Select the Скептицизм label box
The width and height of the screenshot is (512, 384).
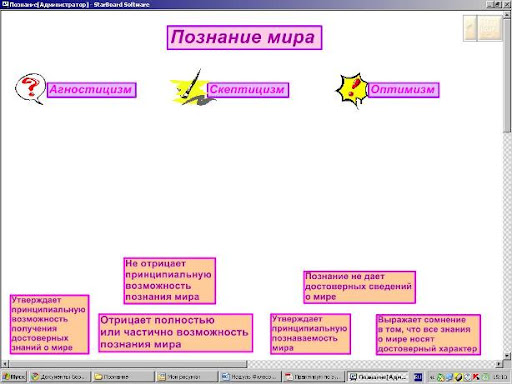pyautogui.click(x=248, y=90)
